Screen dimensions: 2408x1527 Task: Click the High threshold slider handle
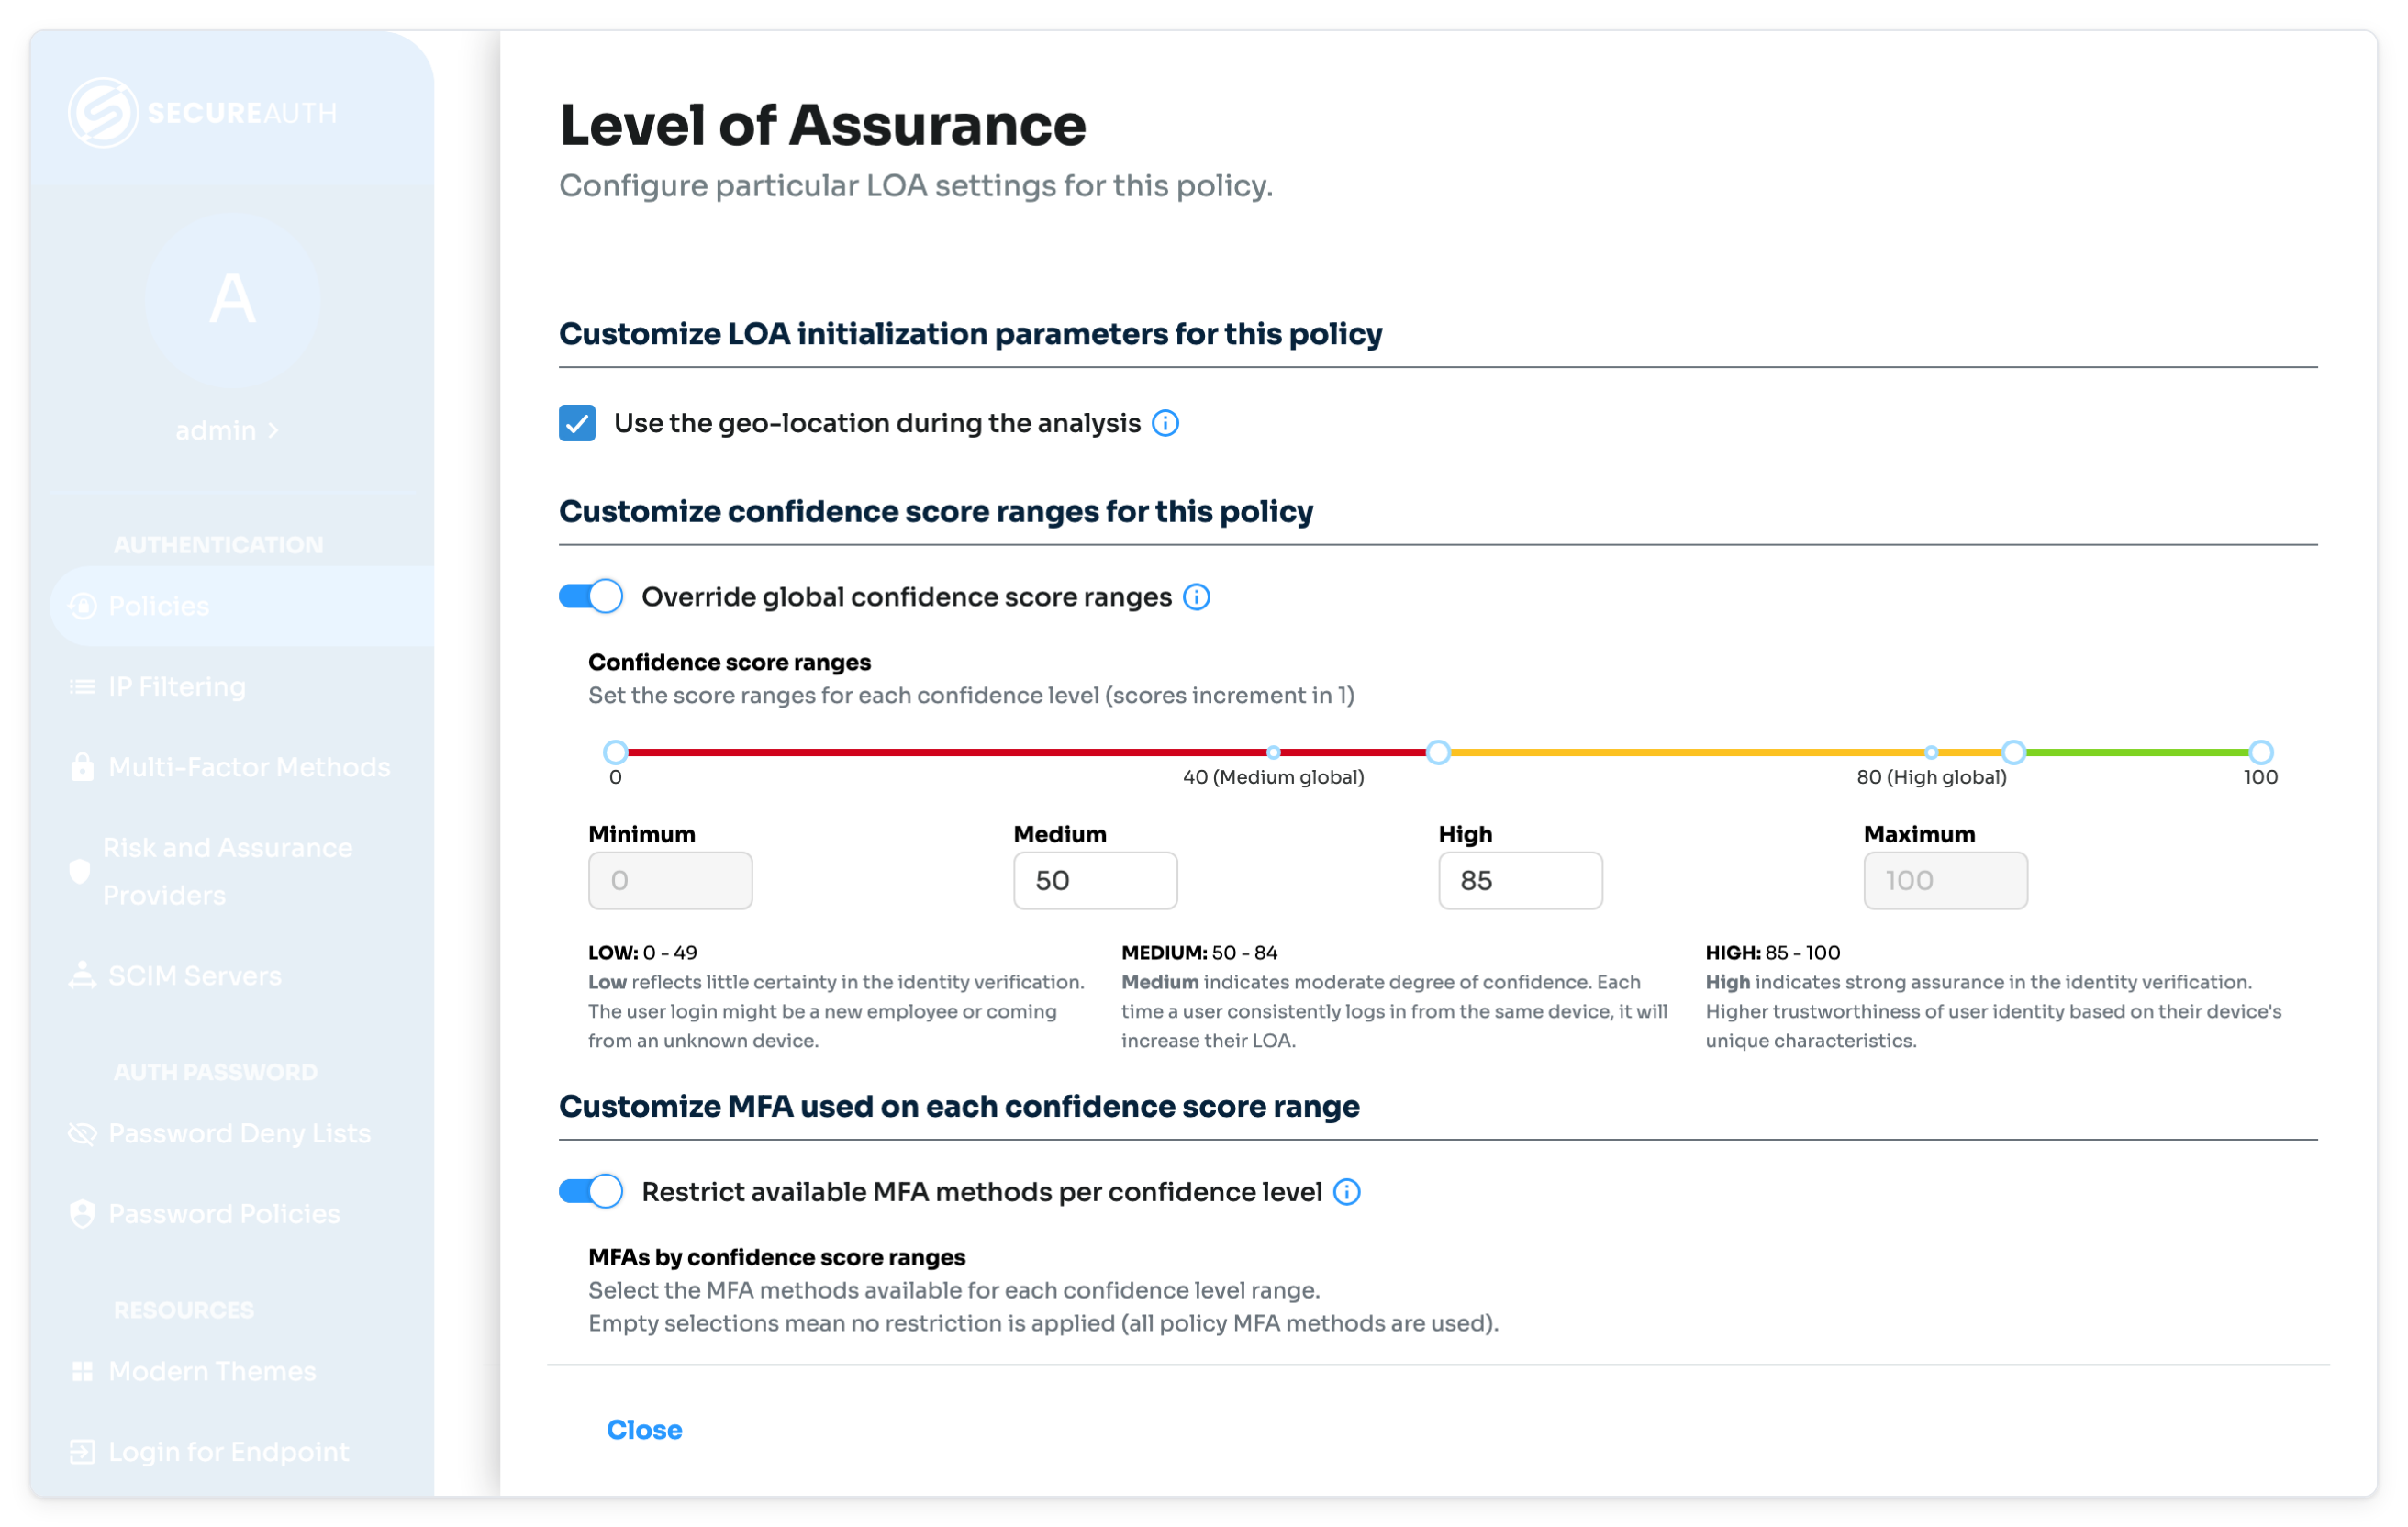(x=2014, y=752)
